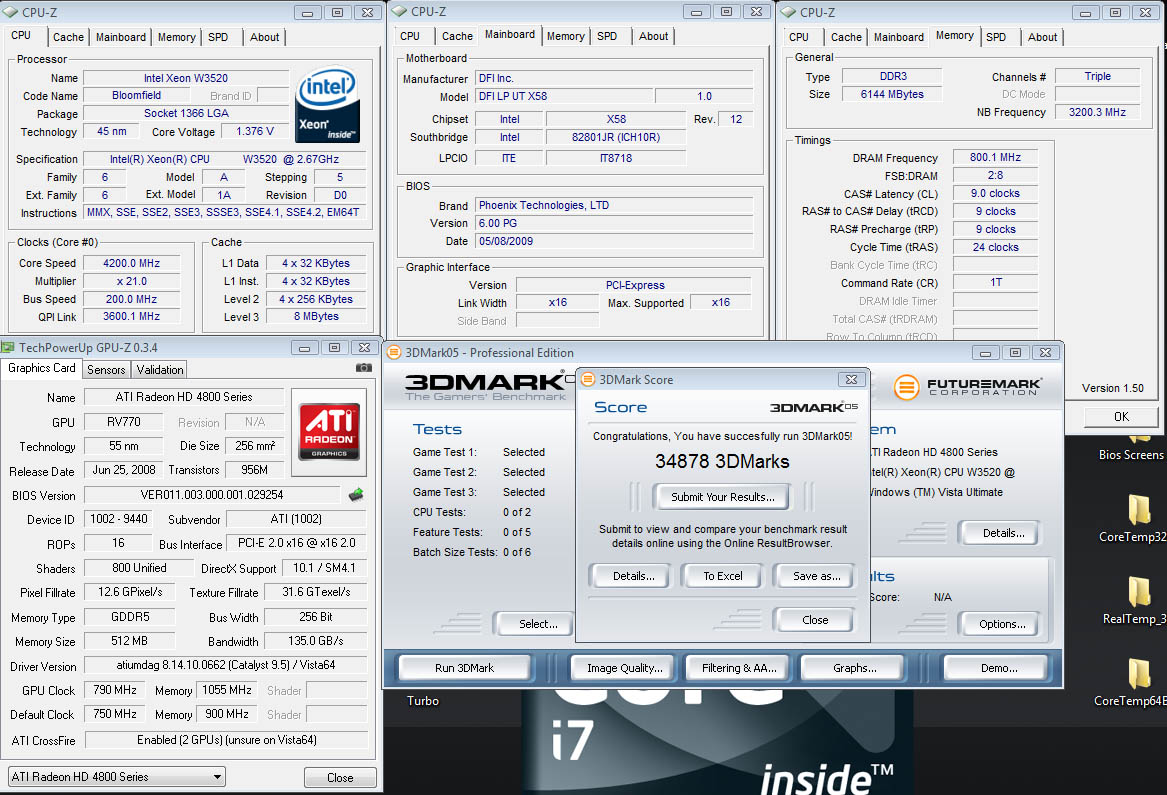Open the GPU selection dropdown in GPU-Z

pyautogui.click(x=117, y=776)
